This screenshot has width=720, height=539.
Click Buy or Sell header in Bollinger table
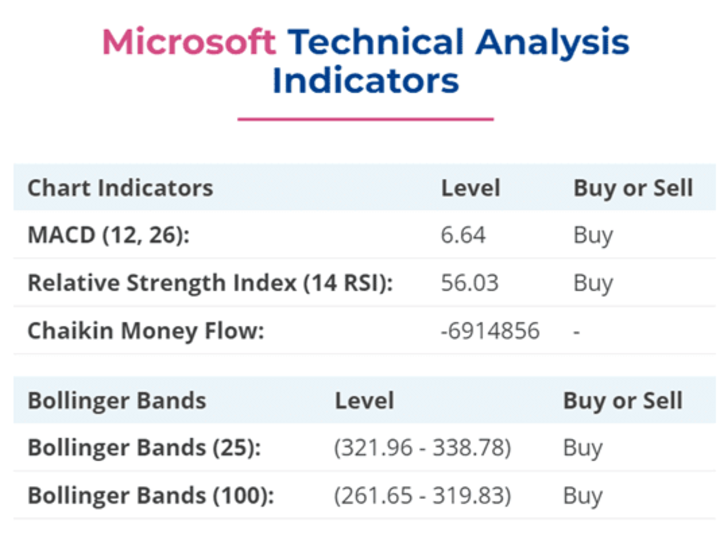(x=623, y=401)
